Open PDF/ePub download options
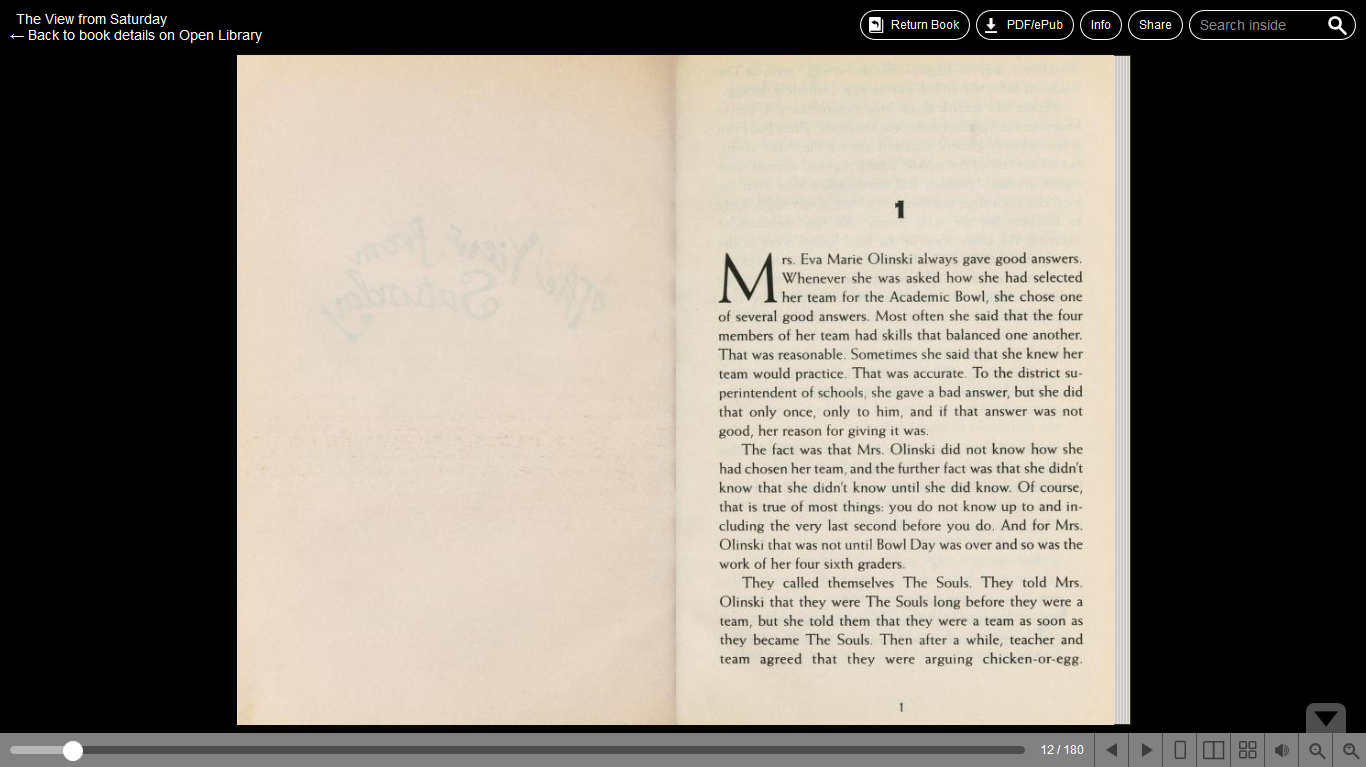This screenshot has height=767, width=1366. coord(1024,24)
